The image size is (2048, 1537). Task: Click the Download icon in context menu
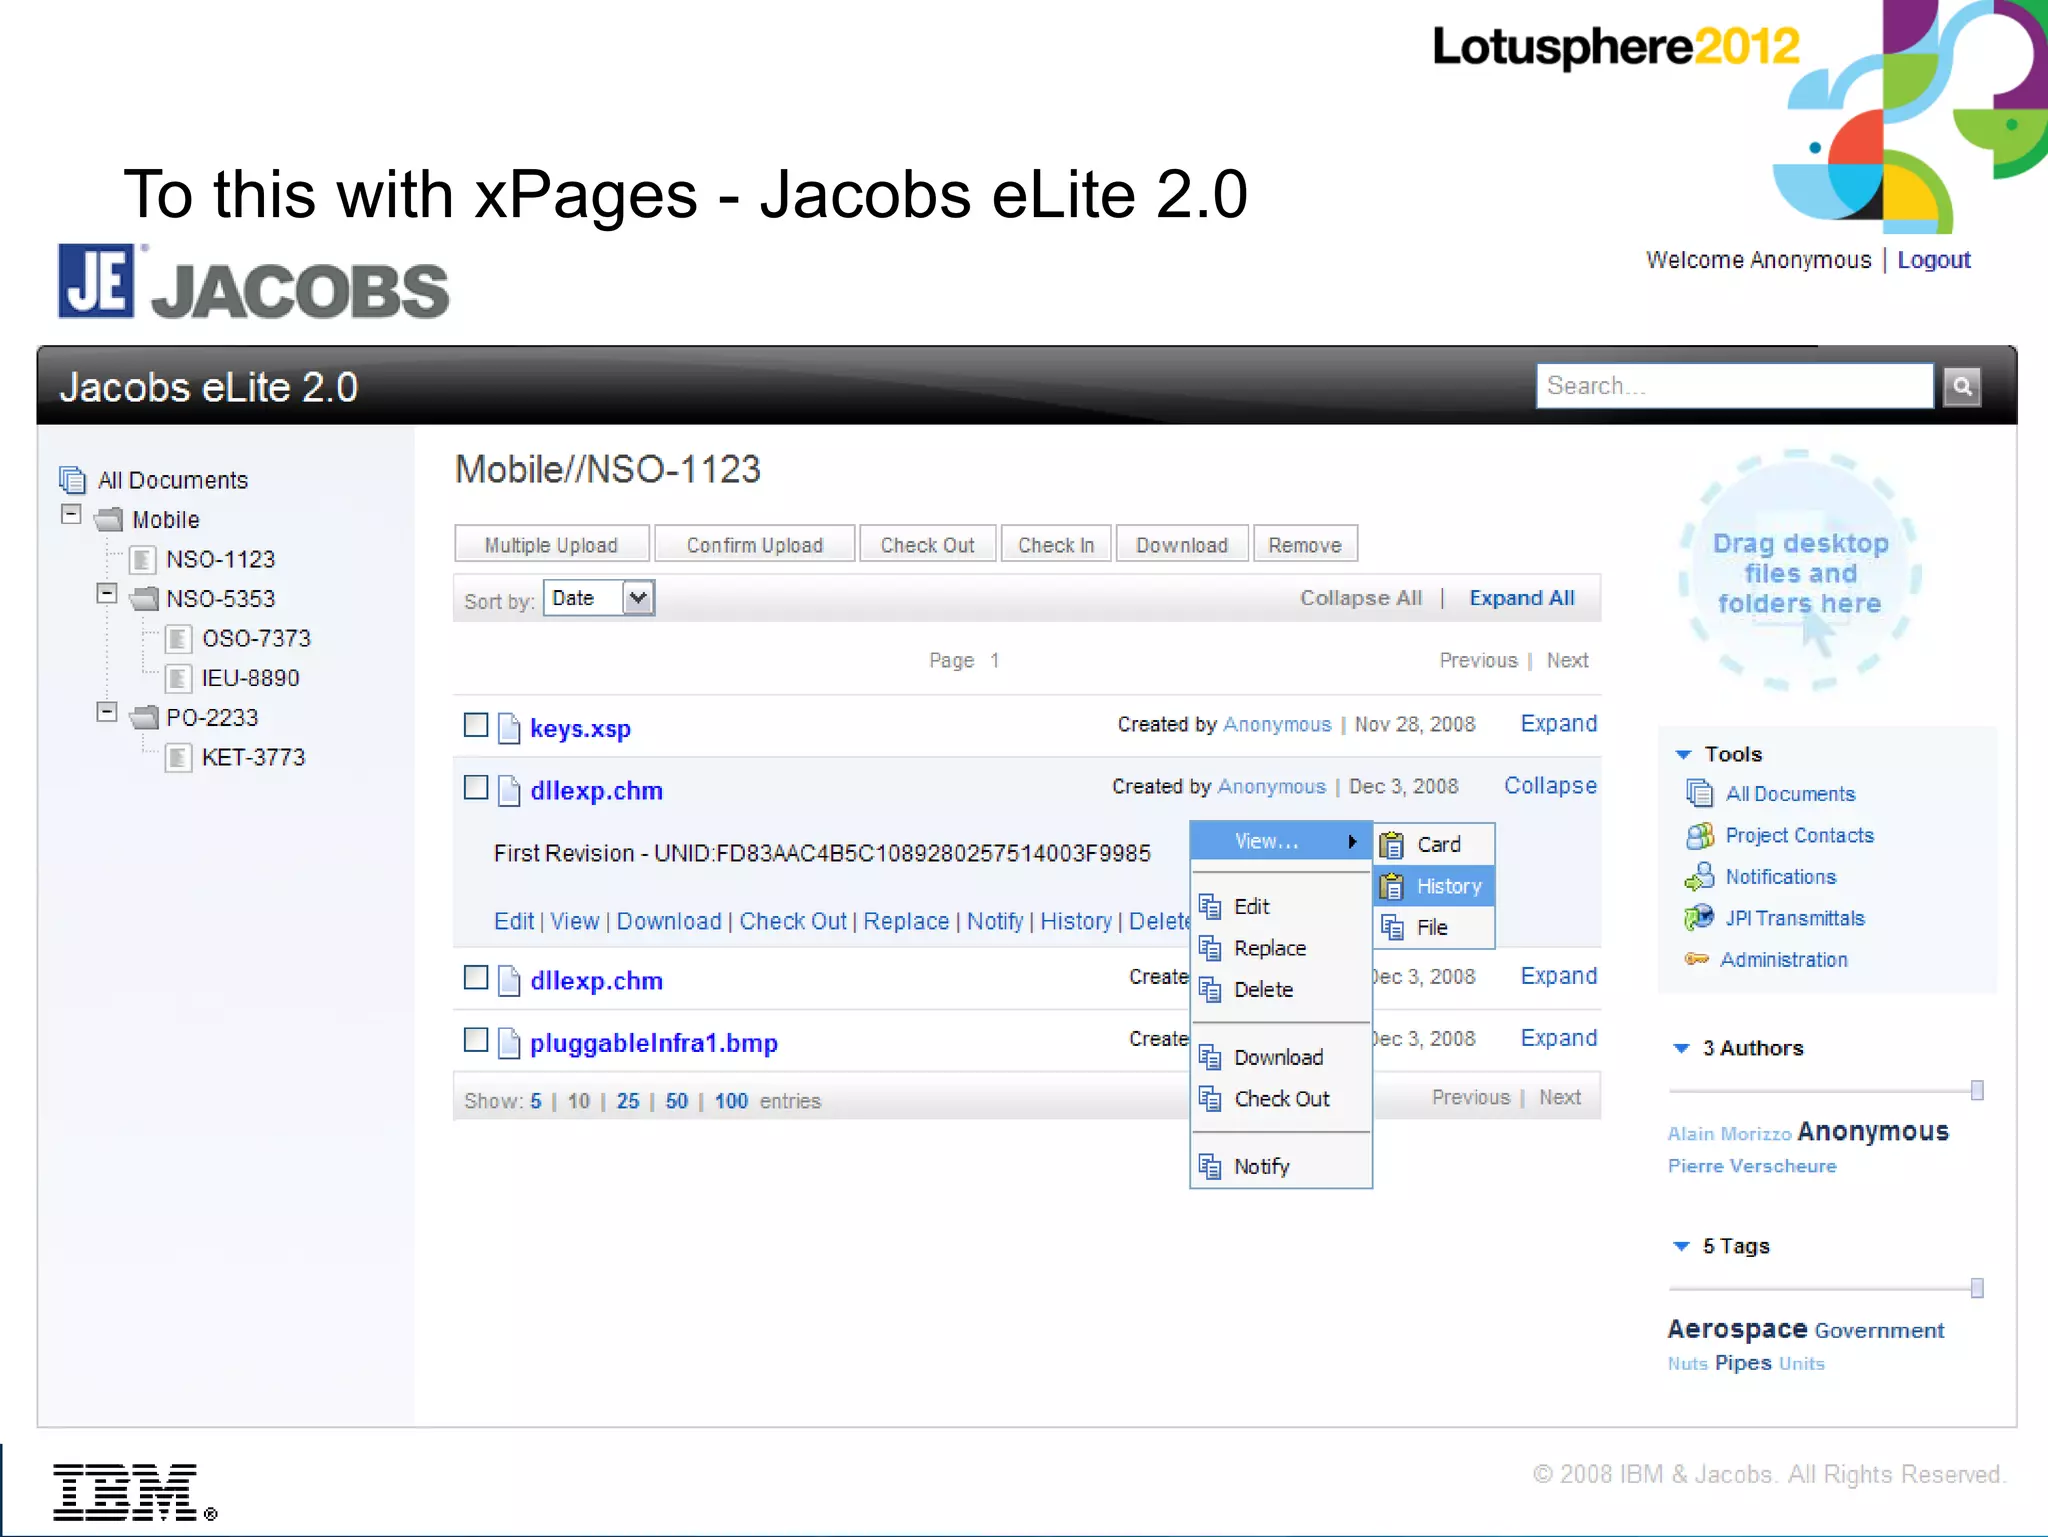[x=1210, y=1057]
